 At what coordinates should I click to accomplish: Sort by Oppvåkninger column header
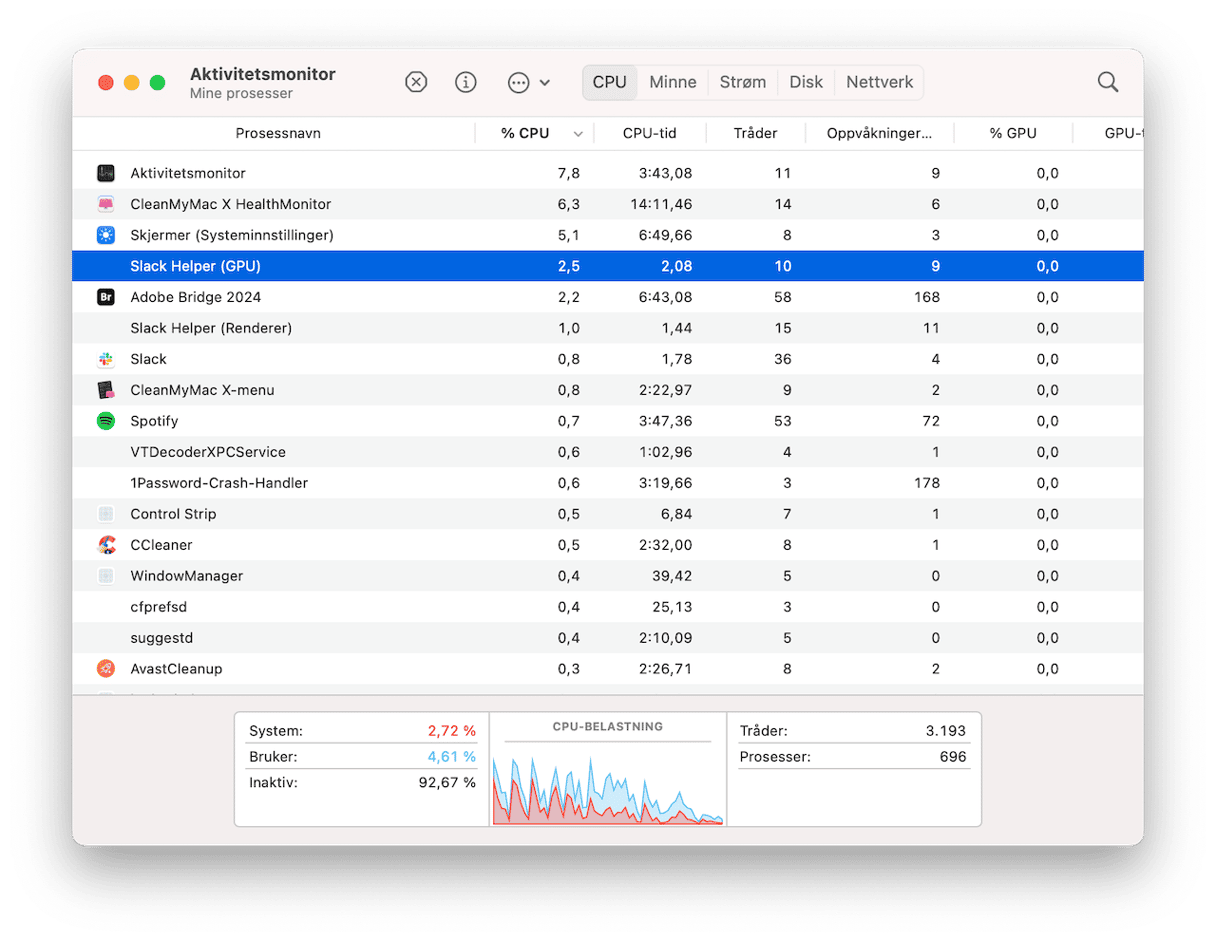(880, 133)
